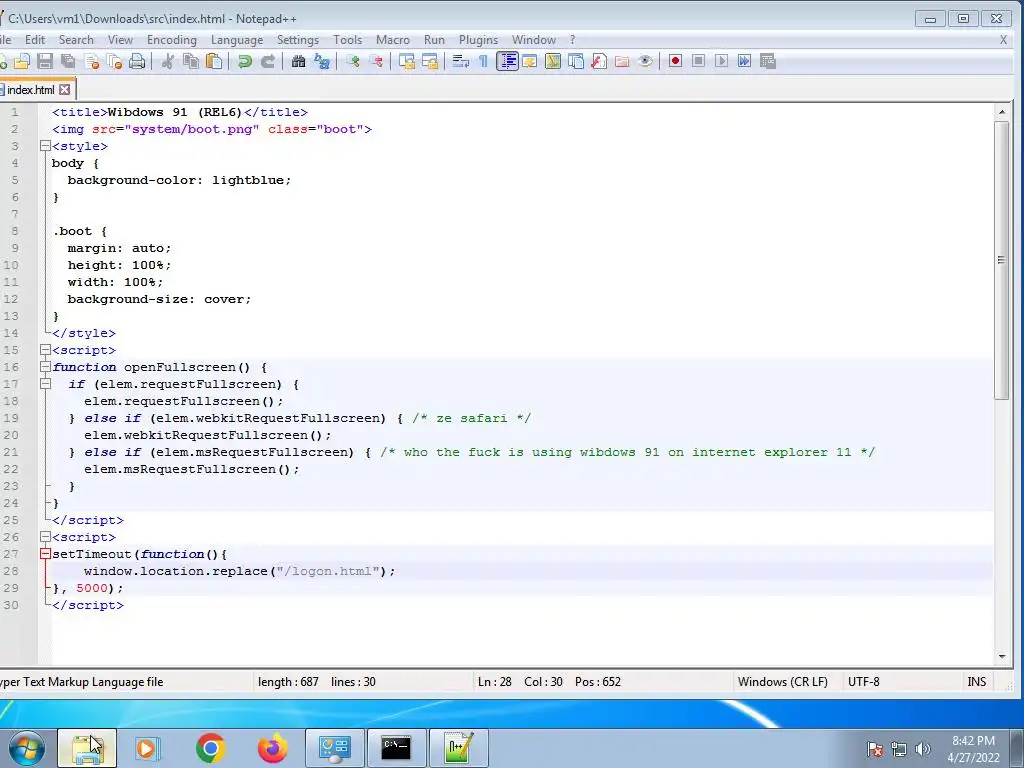
Task: Click the vertical scrollbar thumb
Action: point(1001,260)
